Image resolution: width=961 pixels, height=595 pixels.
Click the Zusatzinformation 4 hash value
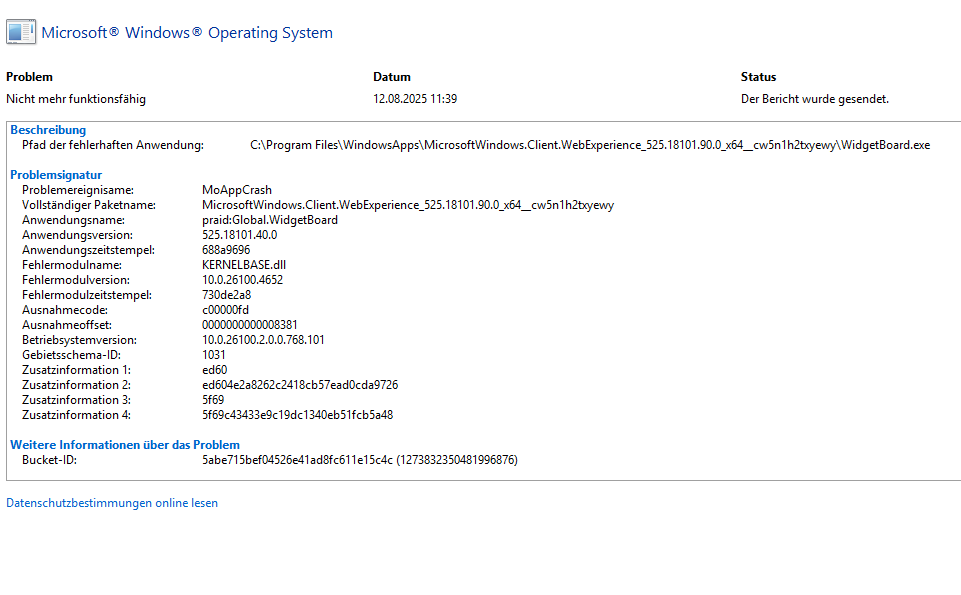tap(297, 415)
